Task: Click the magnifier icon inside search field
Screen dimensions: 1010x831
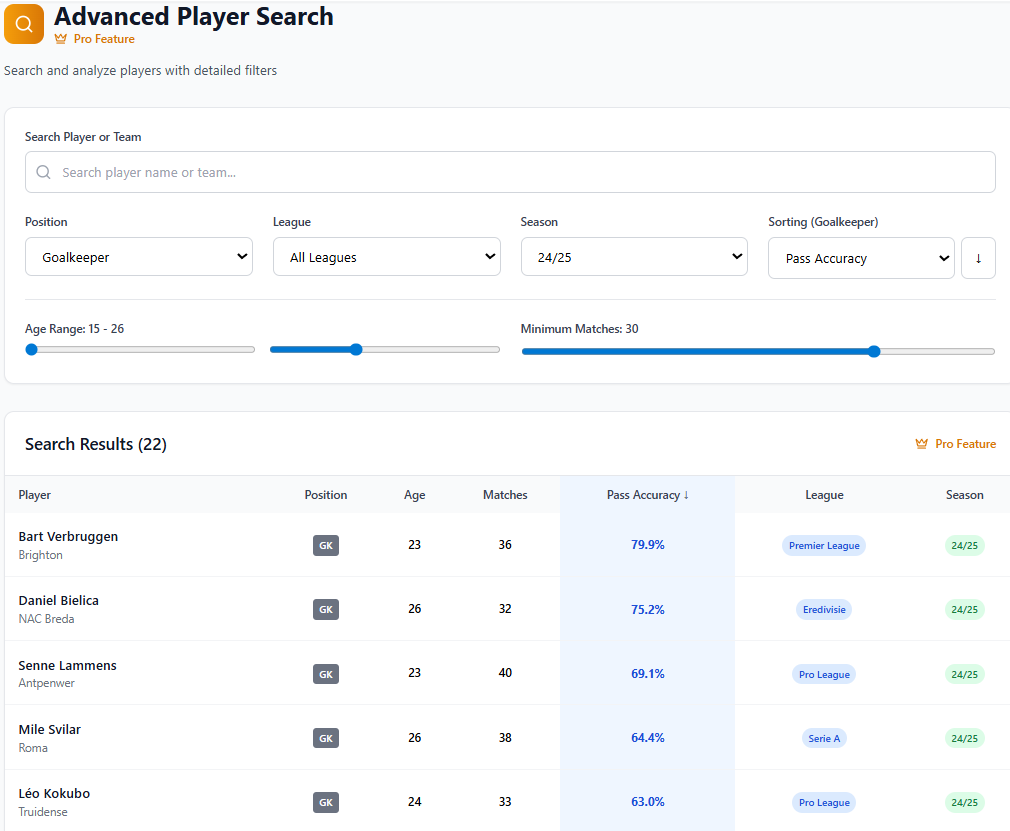Action: pyautogui.click(x=43, y=171)
